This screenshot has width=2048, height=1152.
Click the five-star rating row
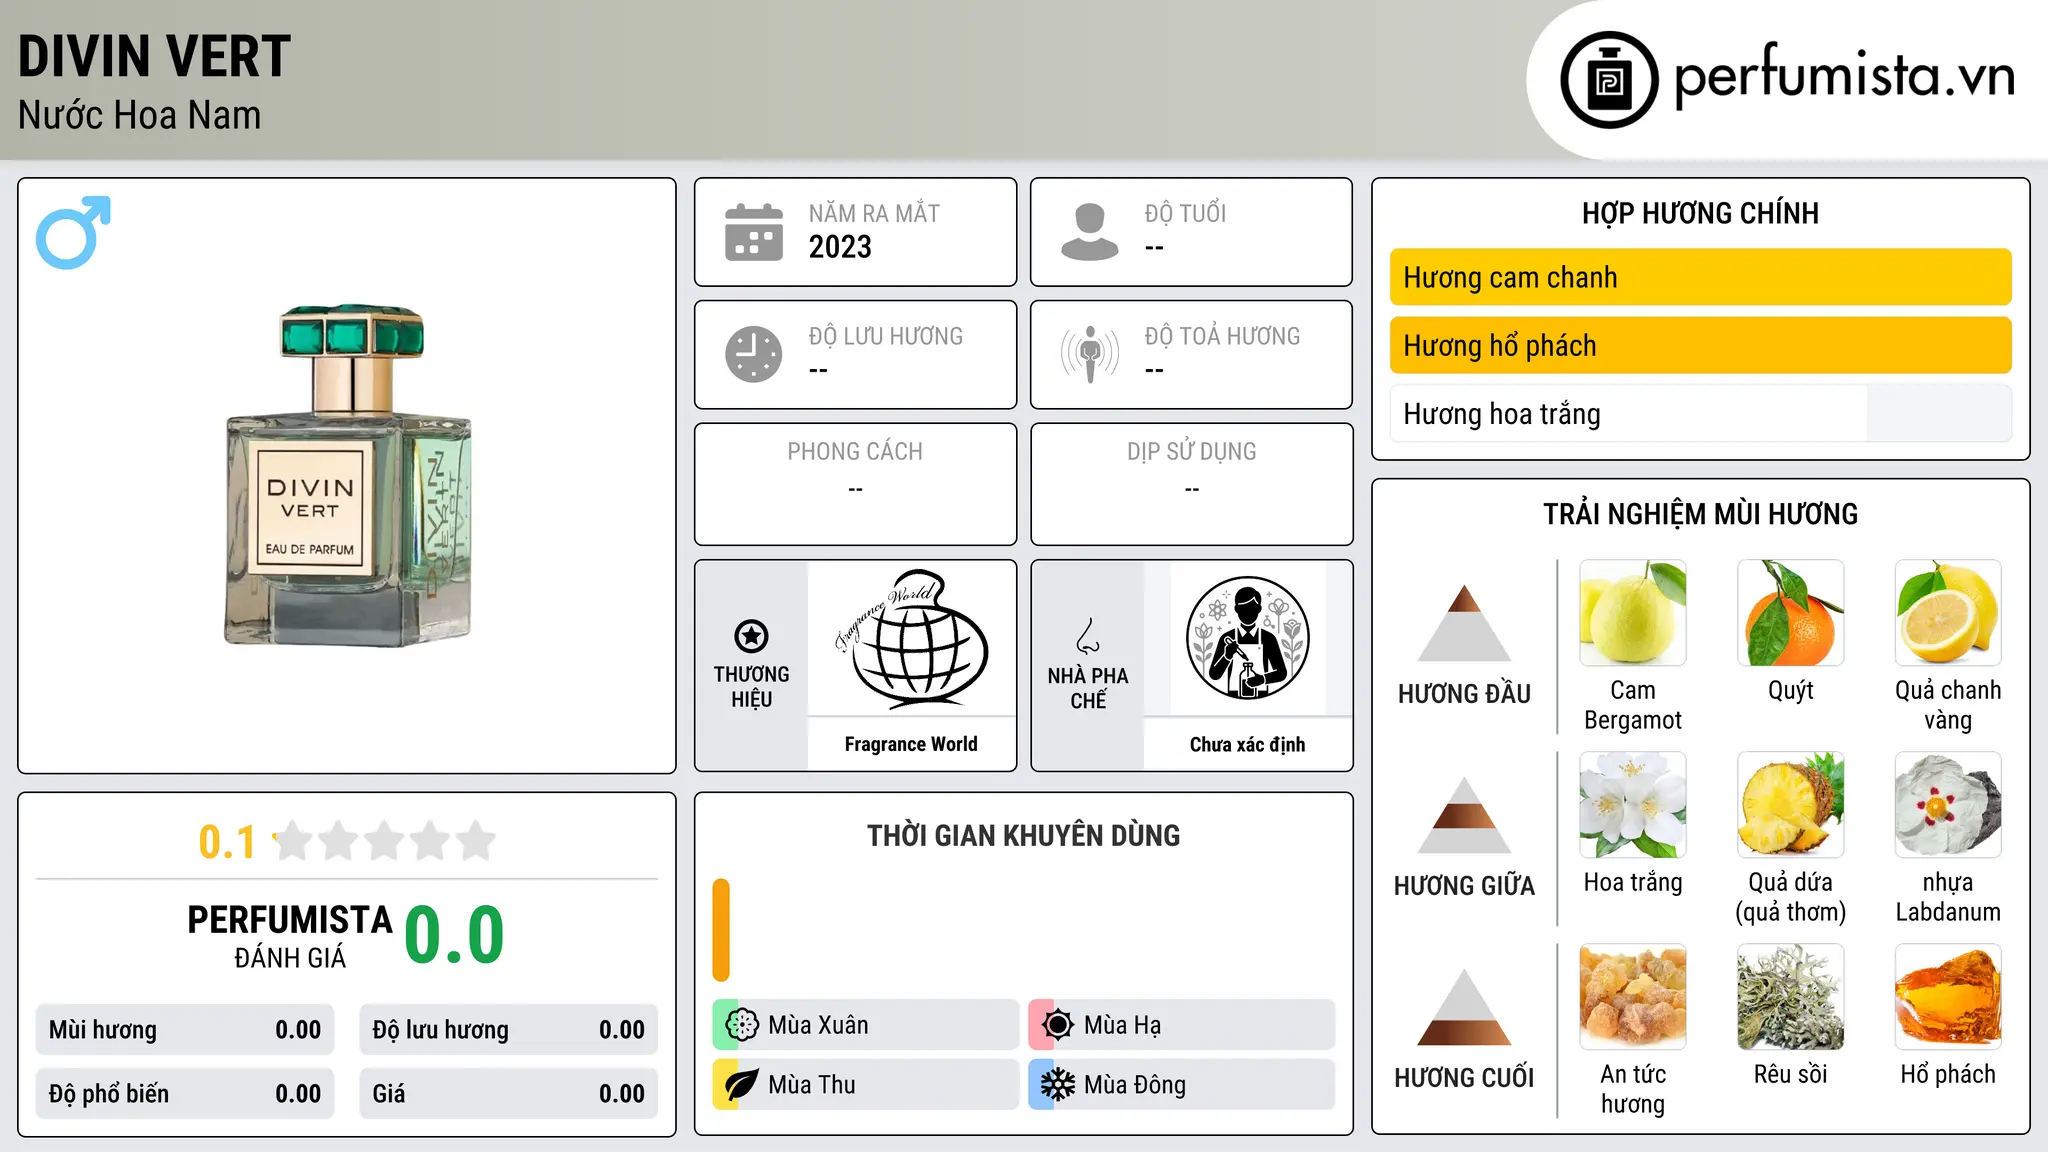[x=385, y=841]
